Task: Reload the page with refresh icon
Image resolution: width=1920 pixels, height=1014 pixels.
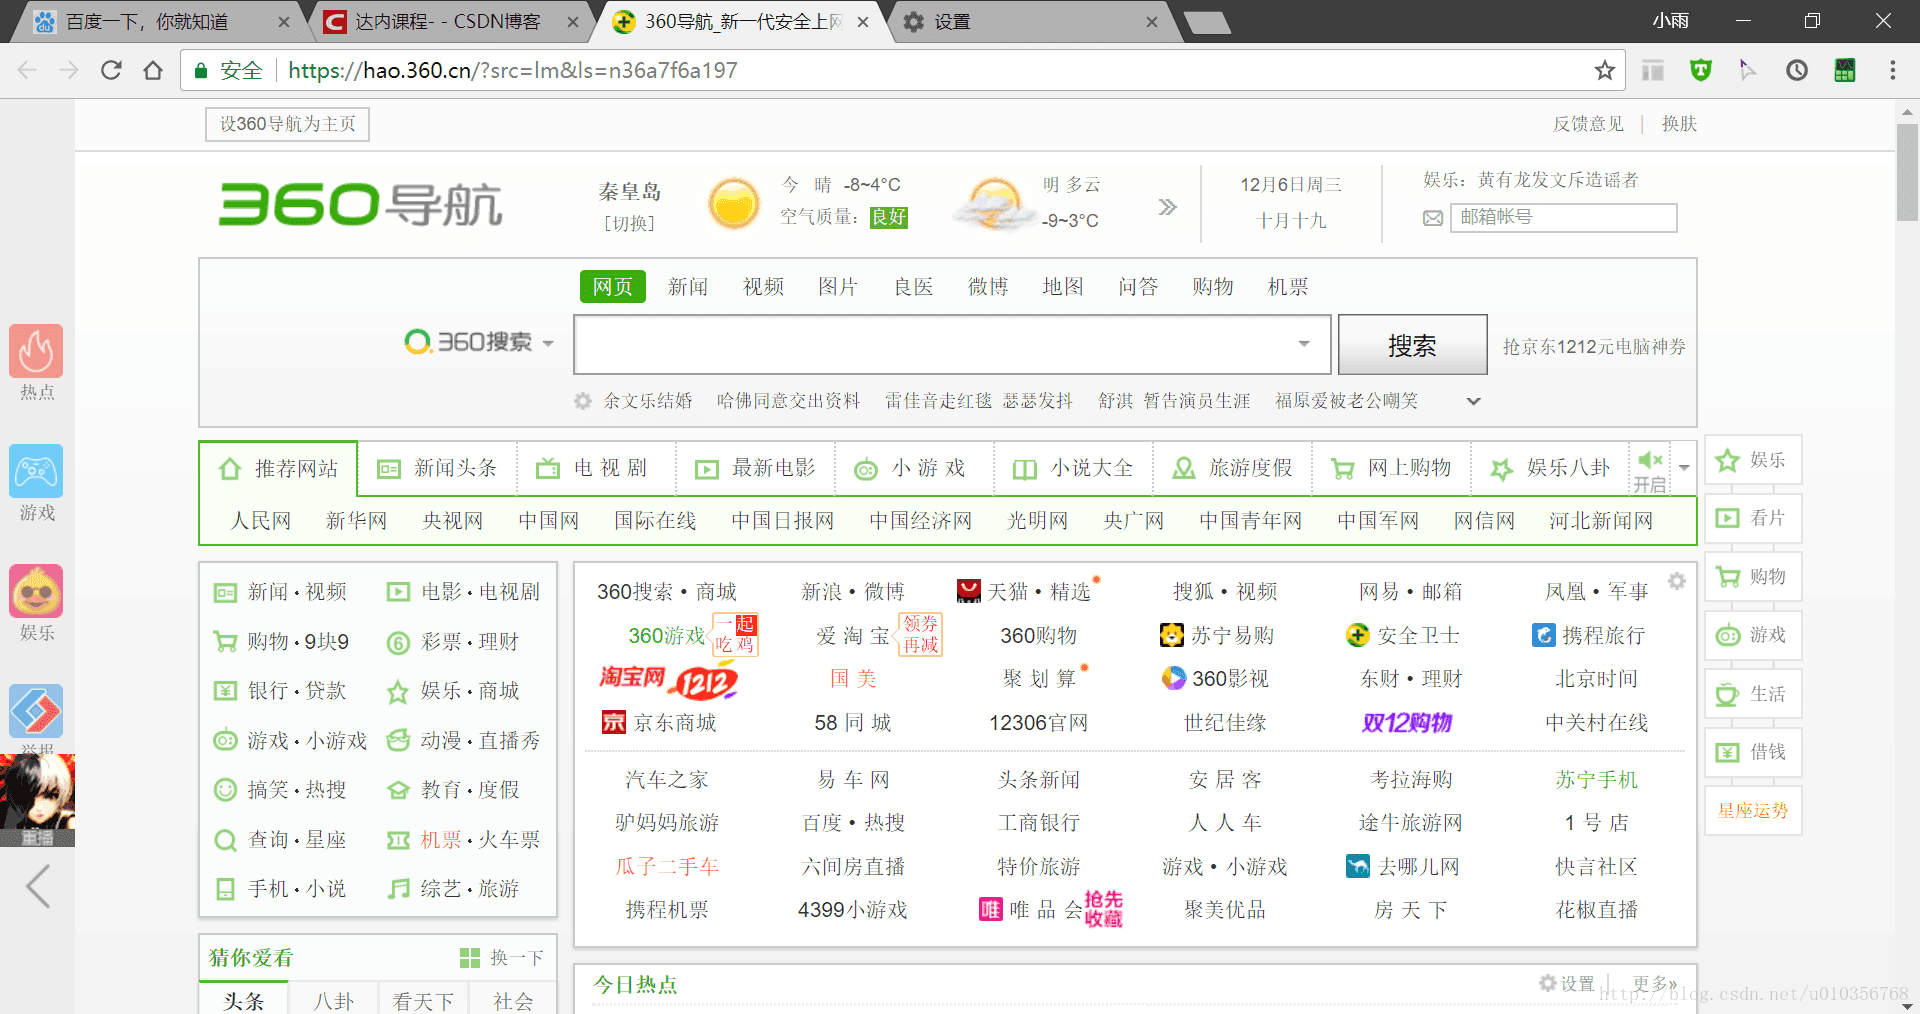Action: 111,70
